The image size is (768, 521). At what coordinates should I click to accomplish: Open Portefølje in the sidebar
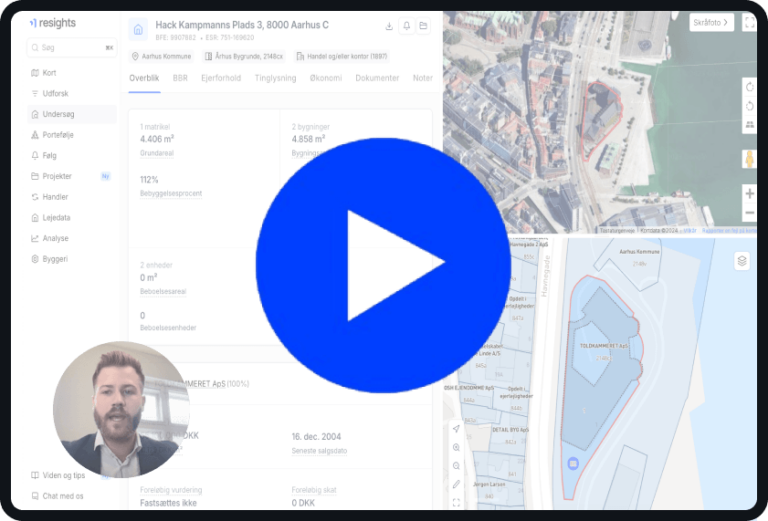coord(58,135)
